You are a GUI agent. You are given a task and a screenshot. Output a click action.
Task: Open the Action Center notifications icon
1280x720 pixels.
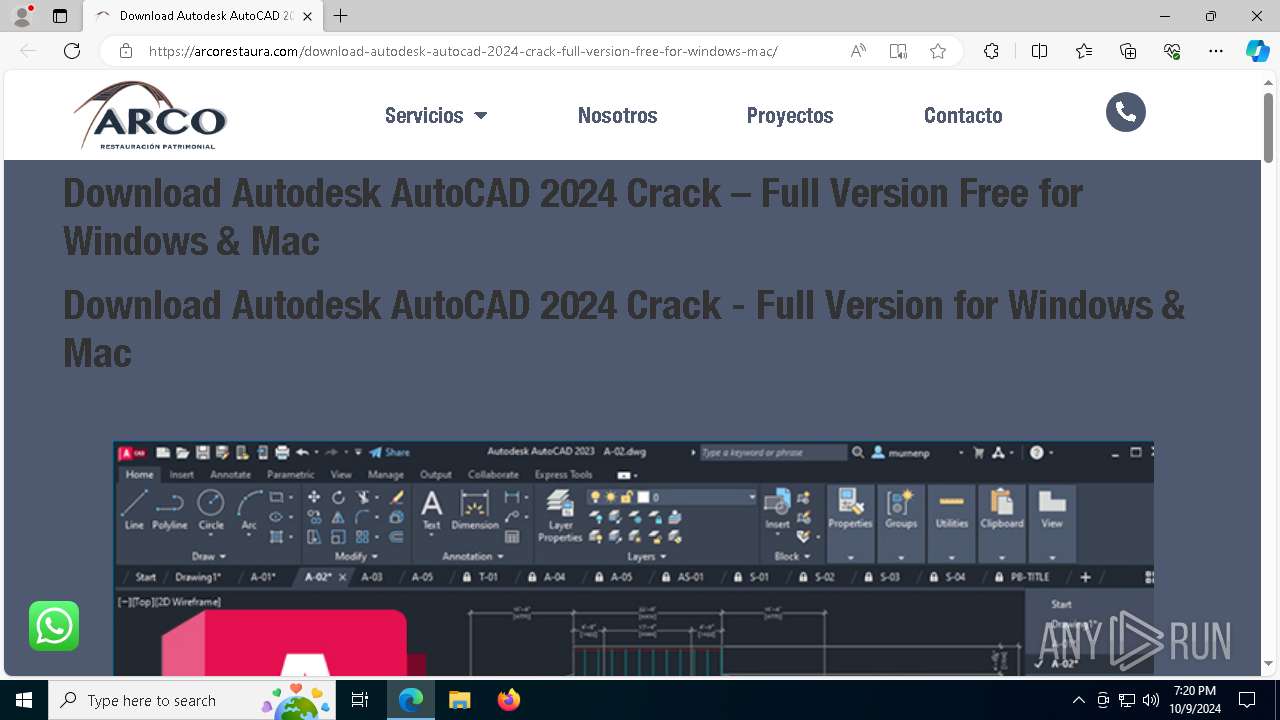point(1247,700)
